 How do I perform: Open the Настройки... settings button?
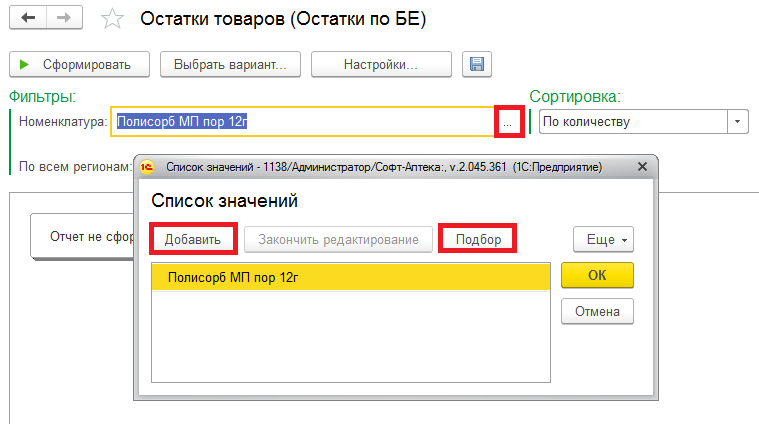(x=380, y=65)
